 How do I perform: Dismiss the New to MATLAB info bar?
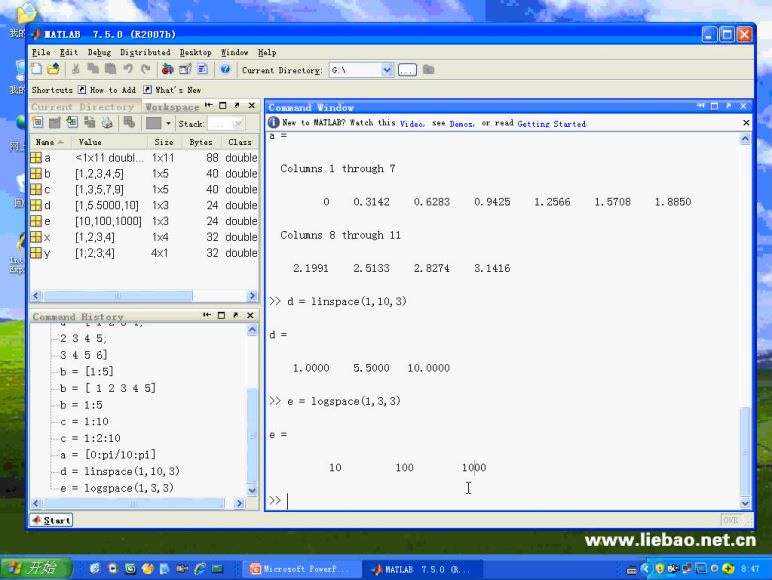coord(746,123)
